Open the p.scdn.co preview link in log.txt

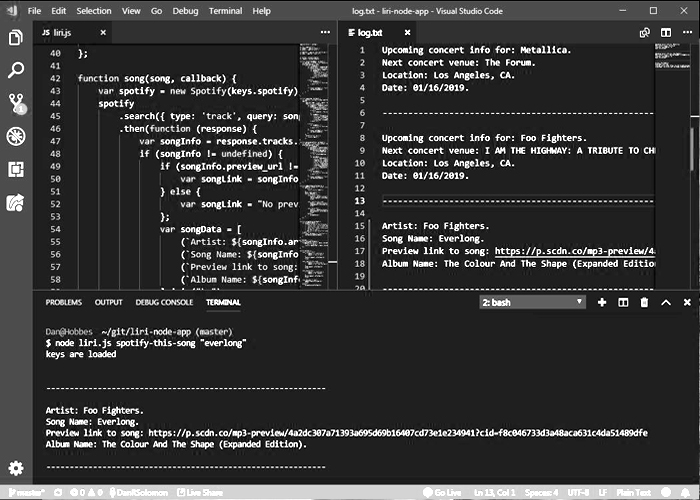pyautogui.click(x=575, y=251)
